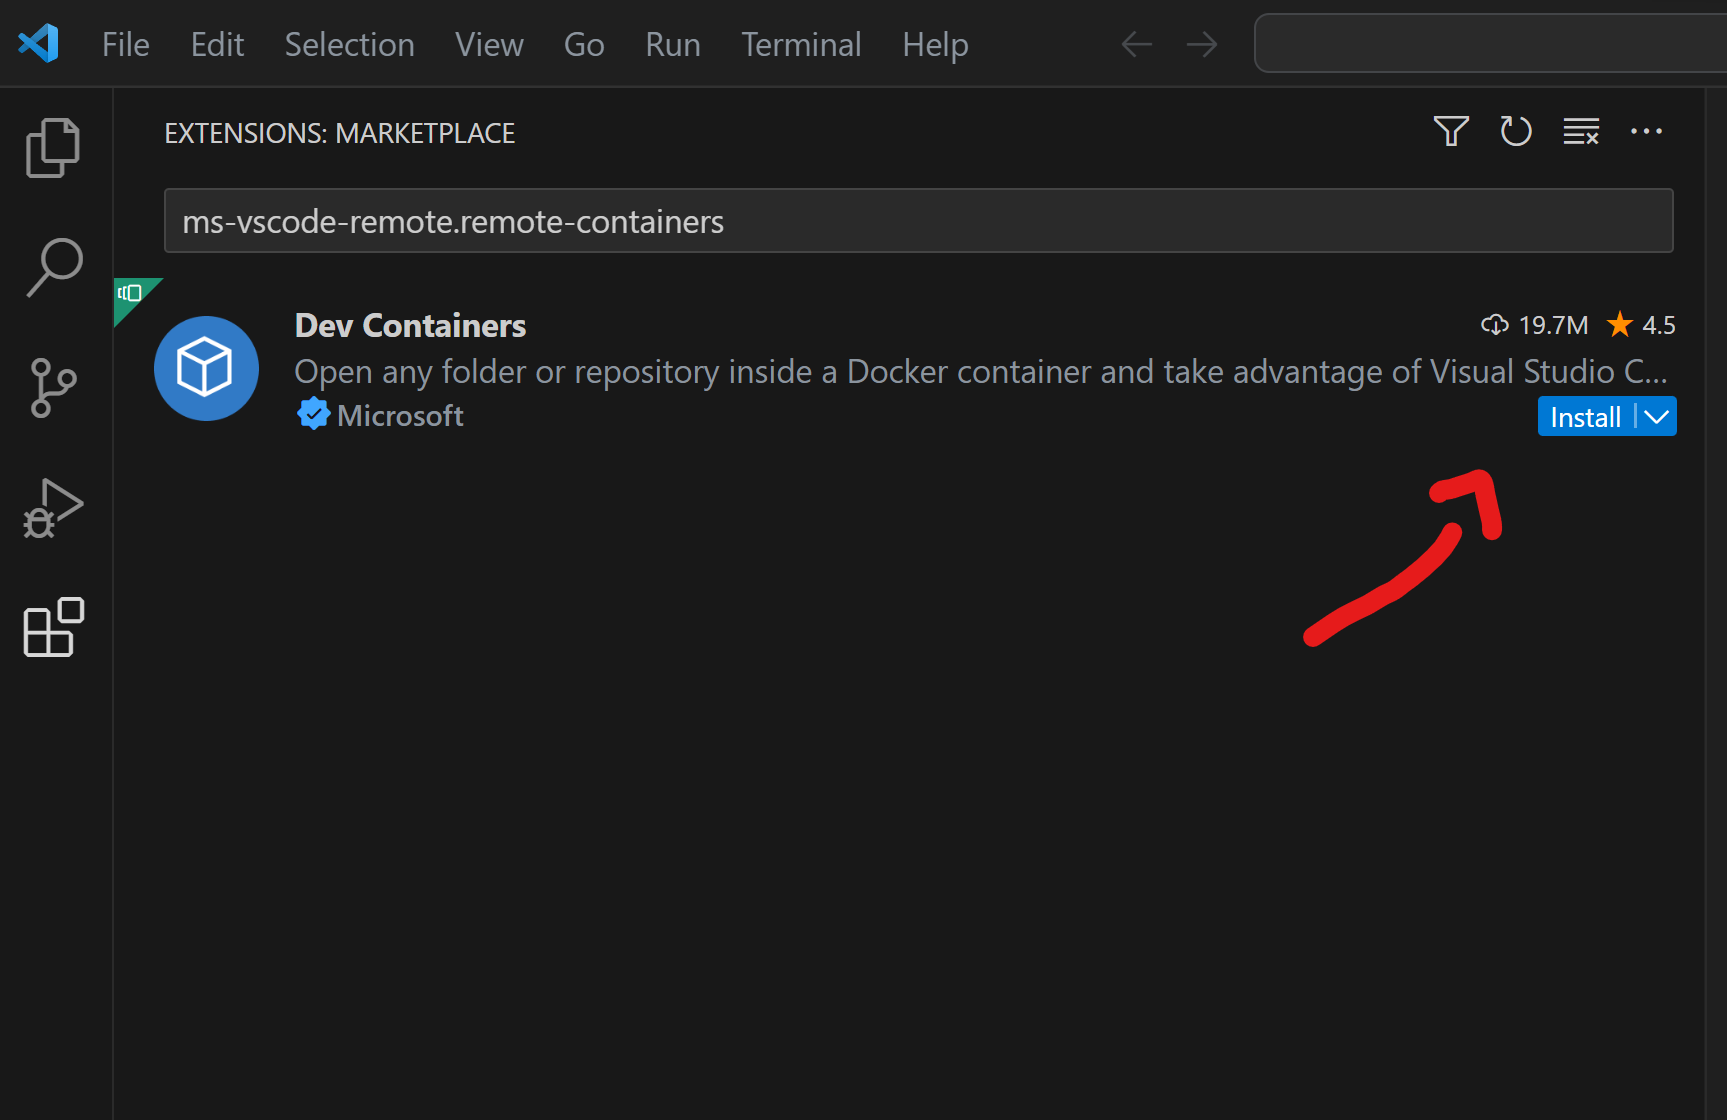Open the Go menu
The width and height of the screenshot is (1727, 1120).
[x=584, y=44]
